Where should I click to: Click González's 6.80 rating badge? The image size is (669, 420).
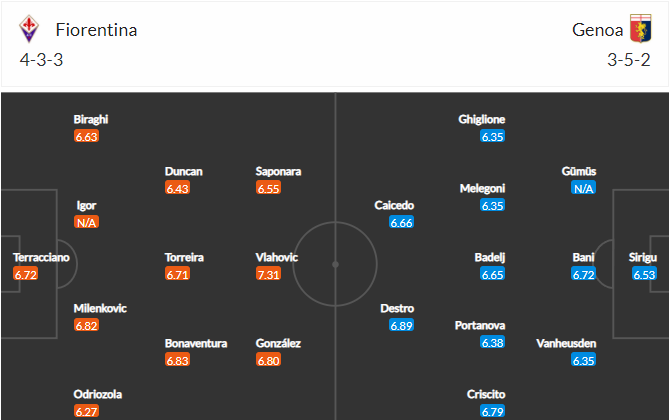pyautogui.click(x=268, y=360)
